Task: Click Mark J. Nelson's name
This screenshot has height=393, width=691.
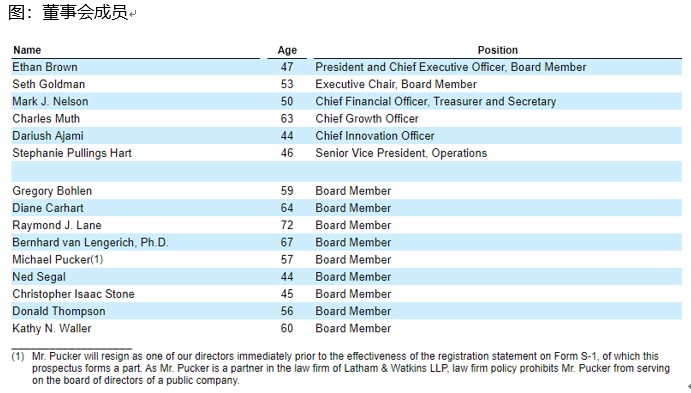Action: 50,101
